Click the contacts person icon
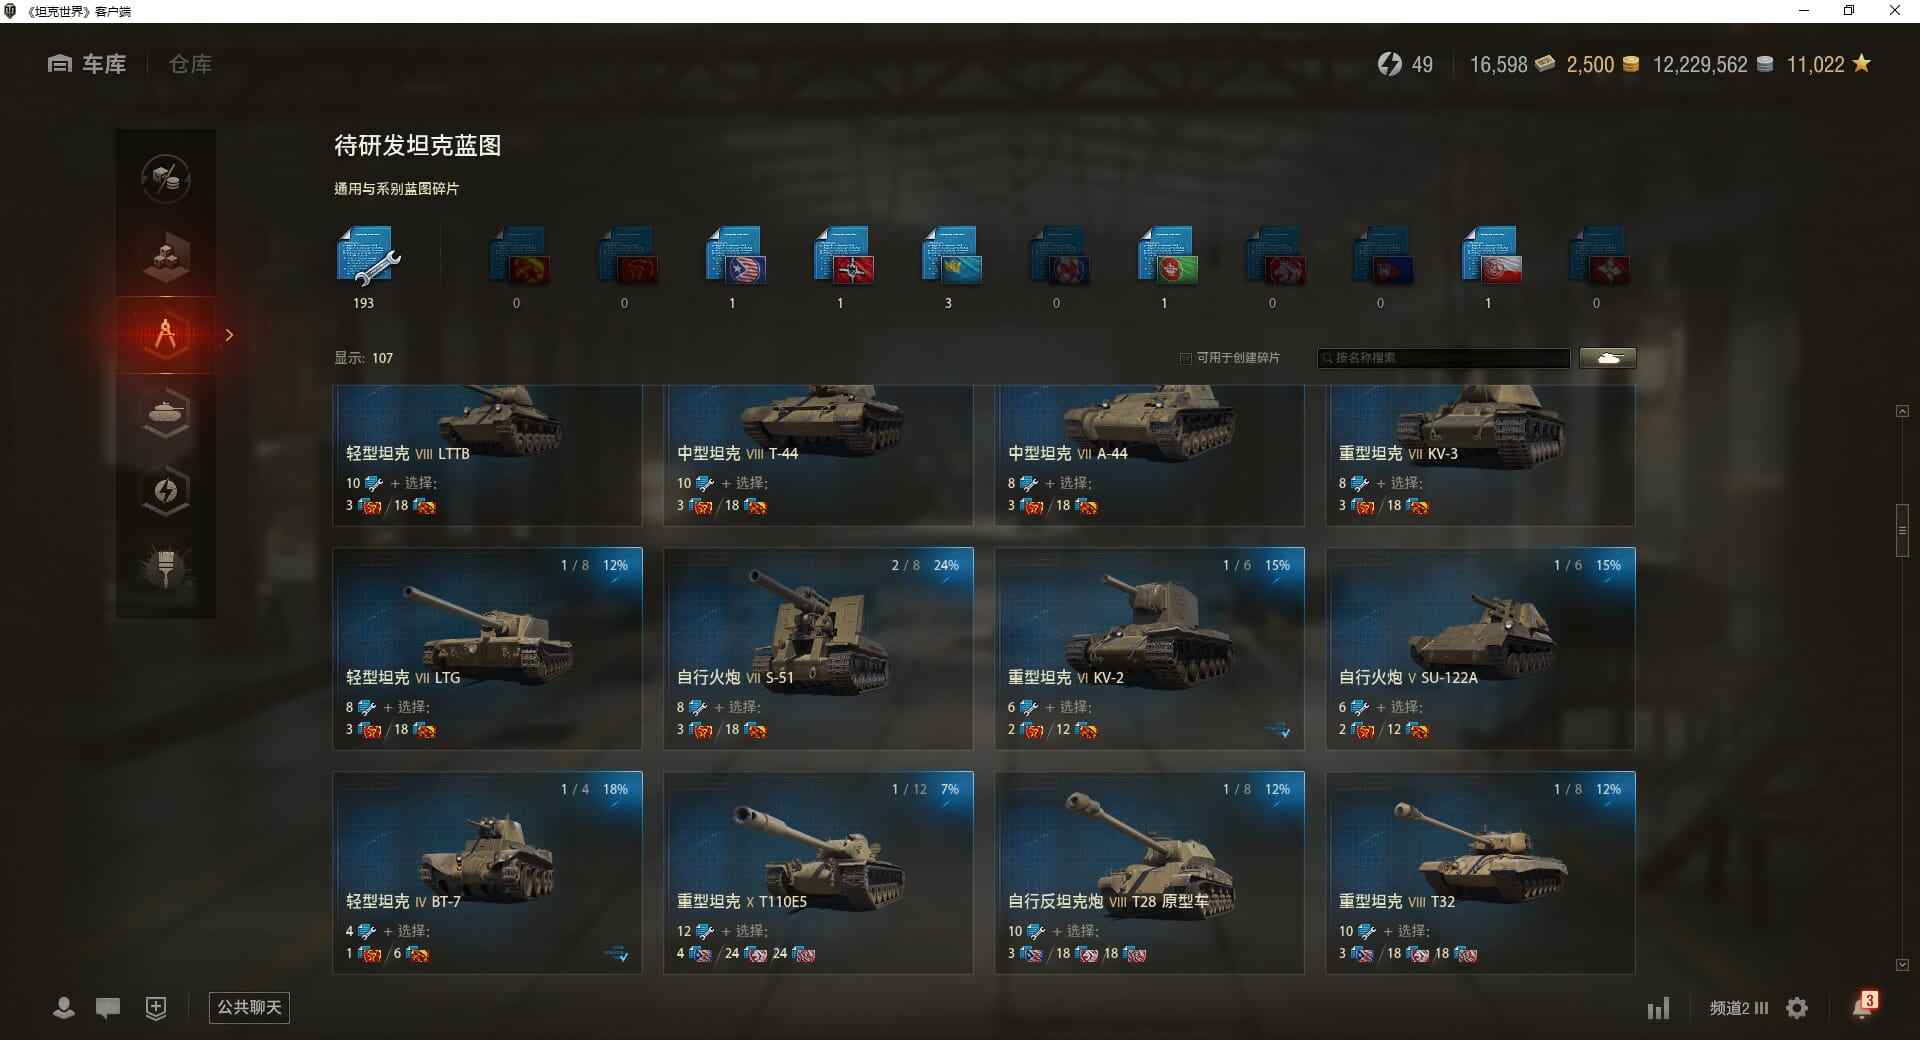Screen dimensions: 1920x1040 (63, 1008)
